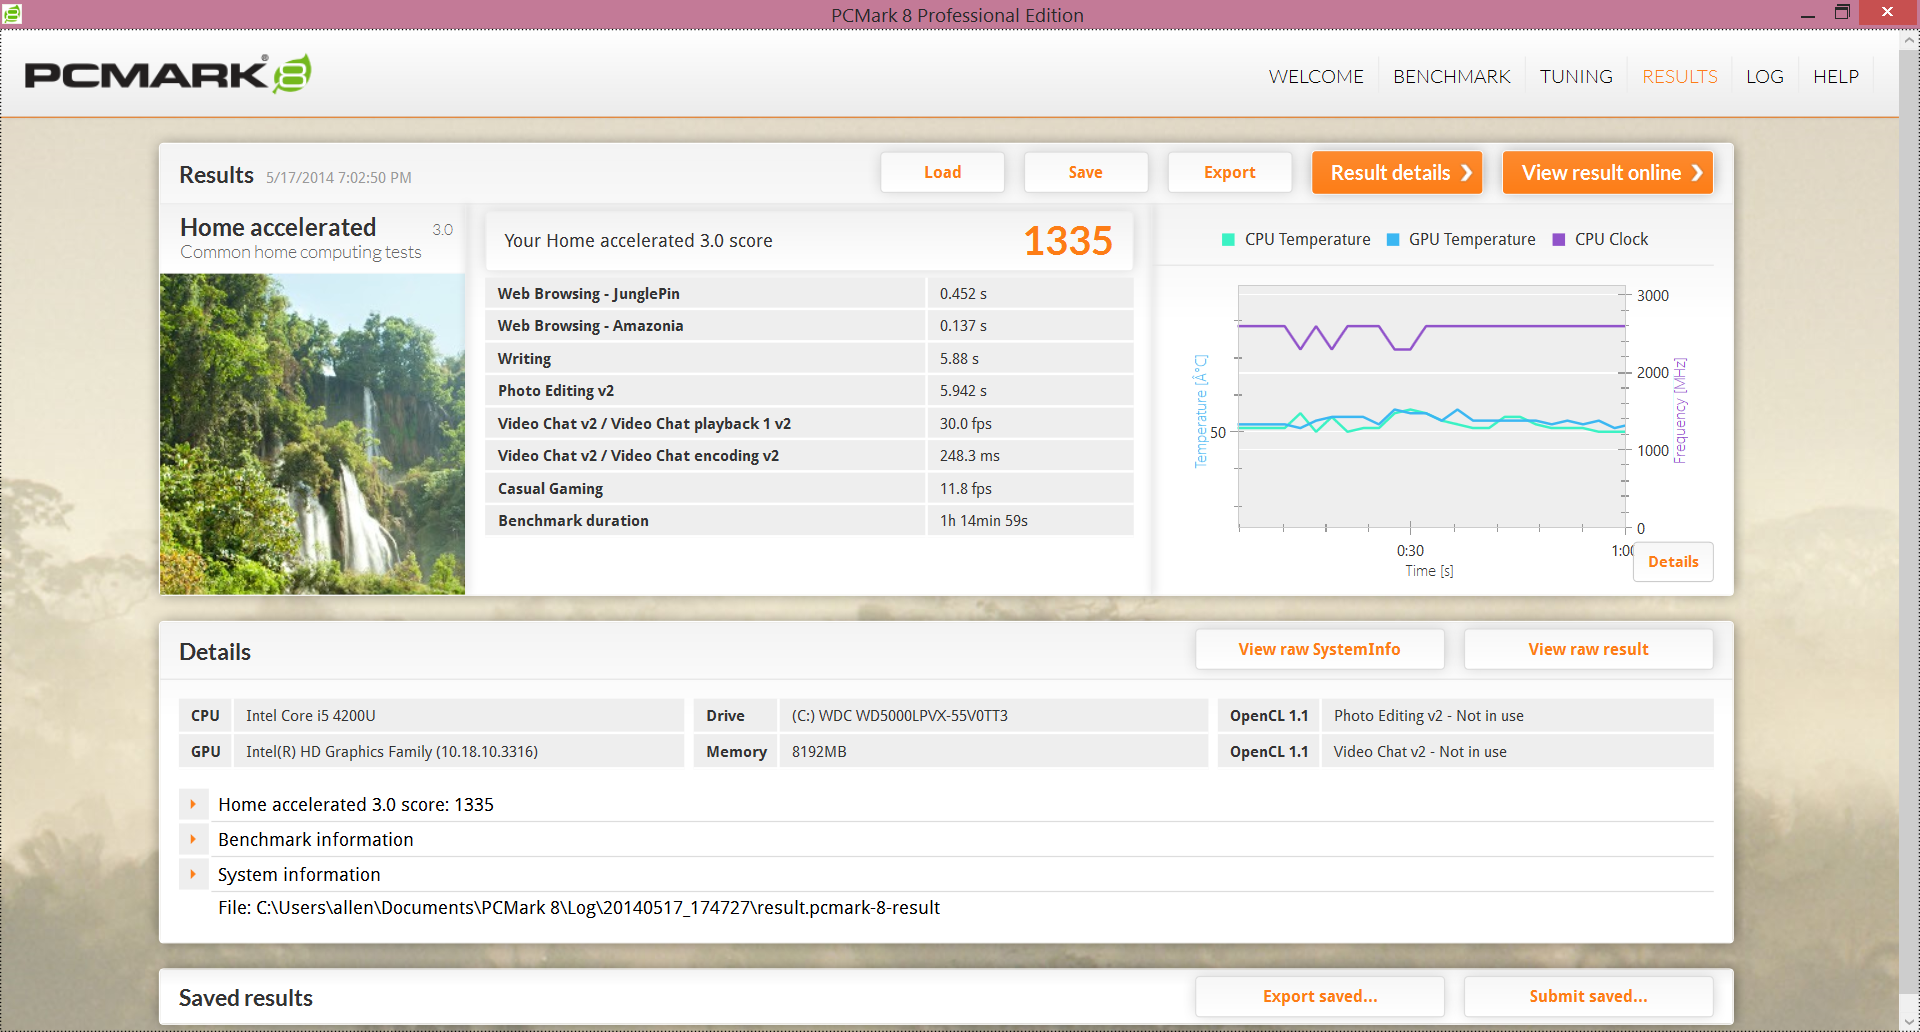Click the 11.8 fps value

(x=965, y=488)
